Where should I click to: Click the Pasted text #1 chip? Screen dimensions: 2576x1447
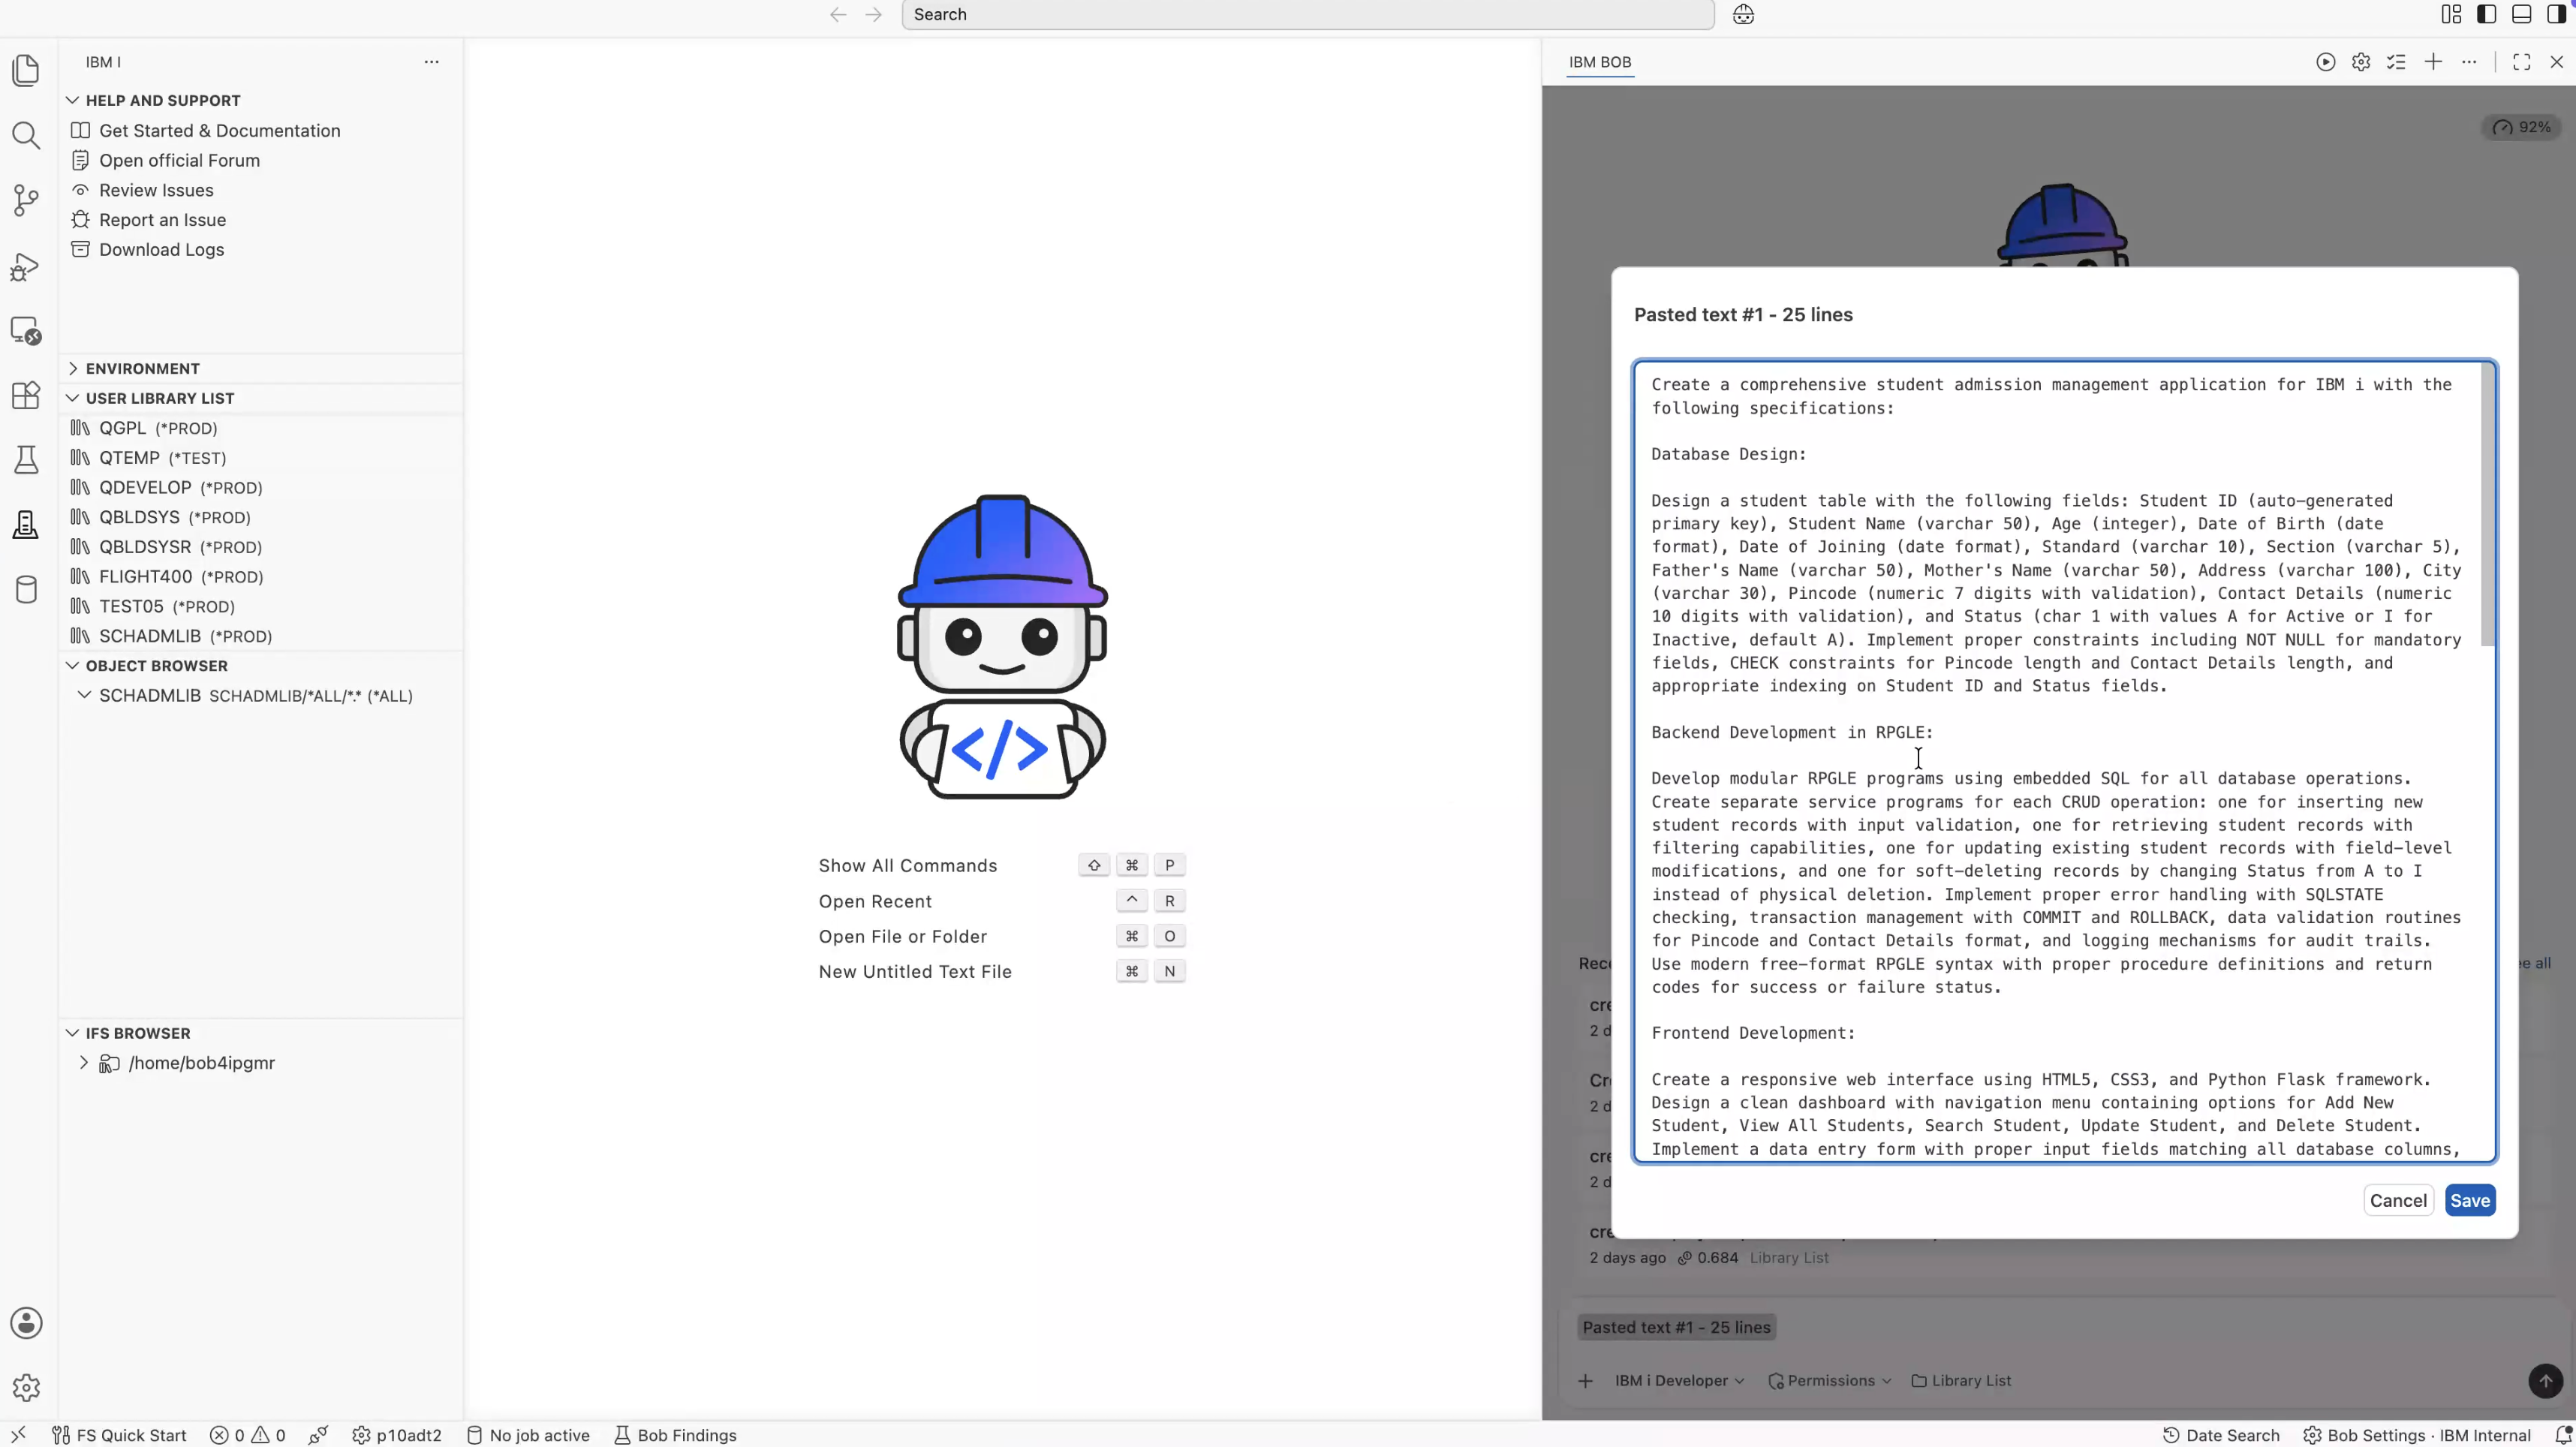click(x=1676, y=1327)
